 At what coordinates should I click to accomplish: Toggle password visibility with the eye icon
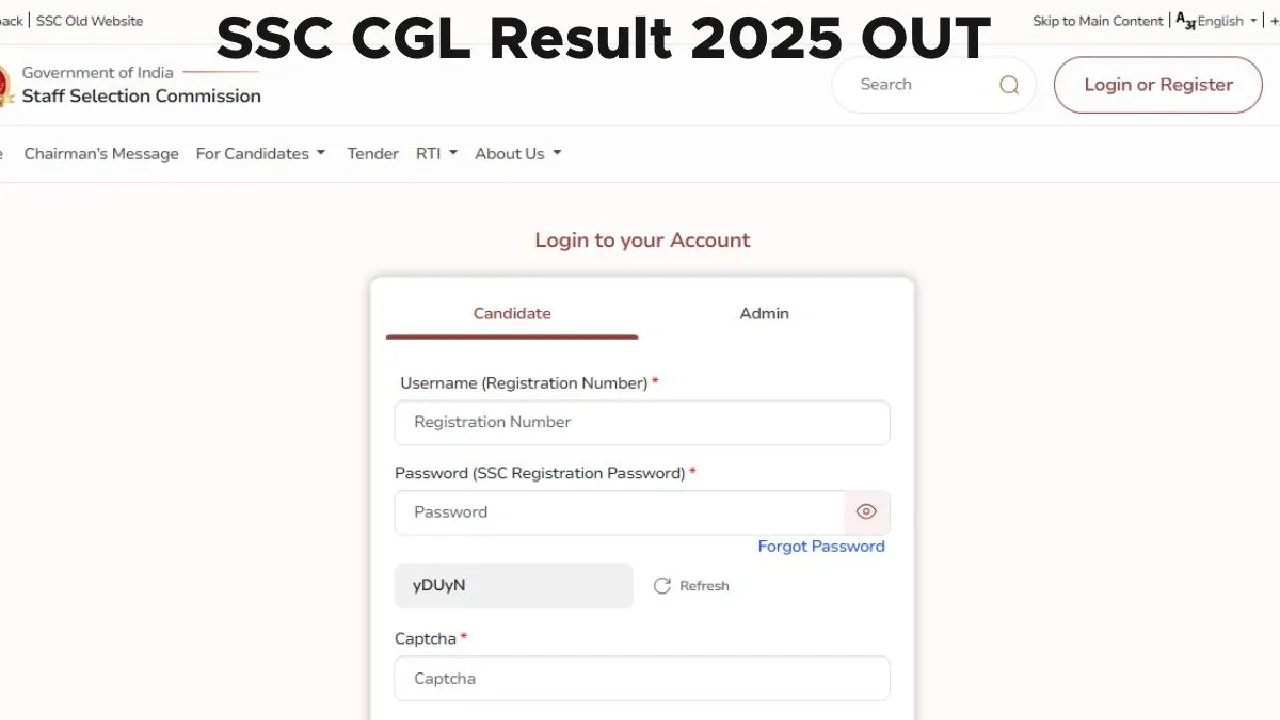[x=866, y=511]
